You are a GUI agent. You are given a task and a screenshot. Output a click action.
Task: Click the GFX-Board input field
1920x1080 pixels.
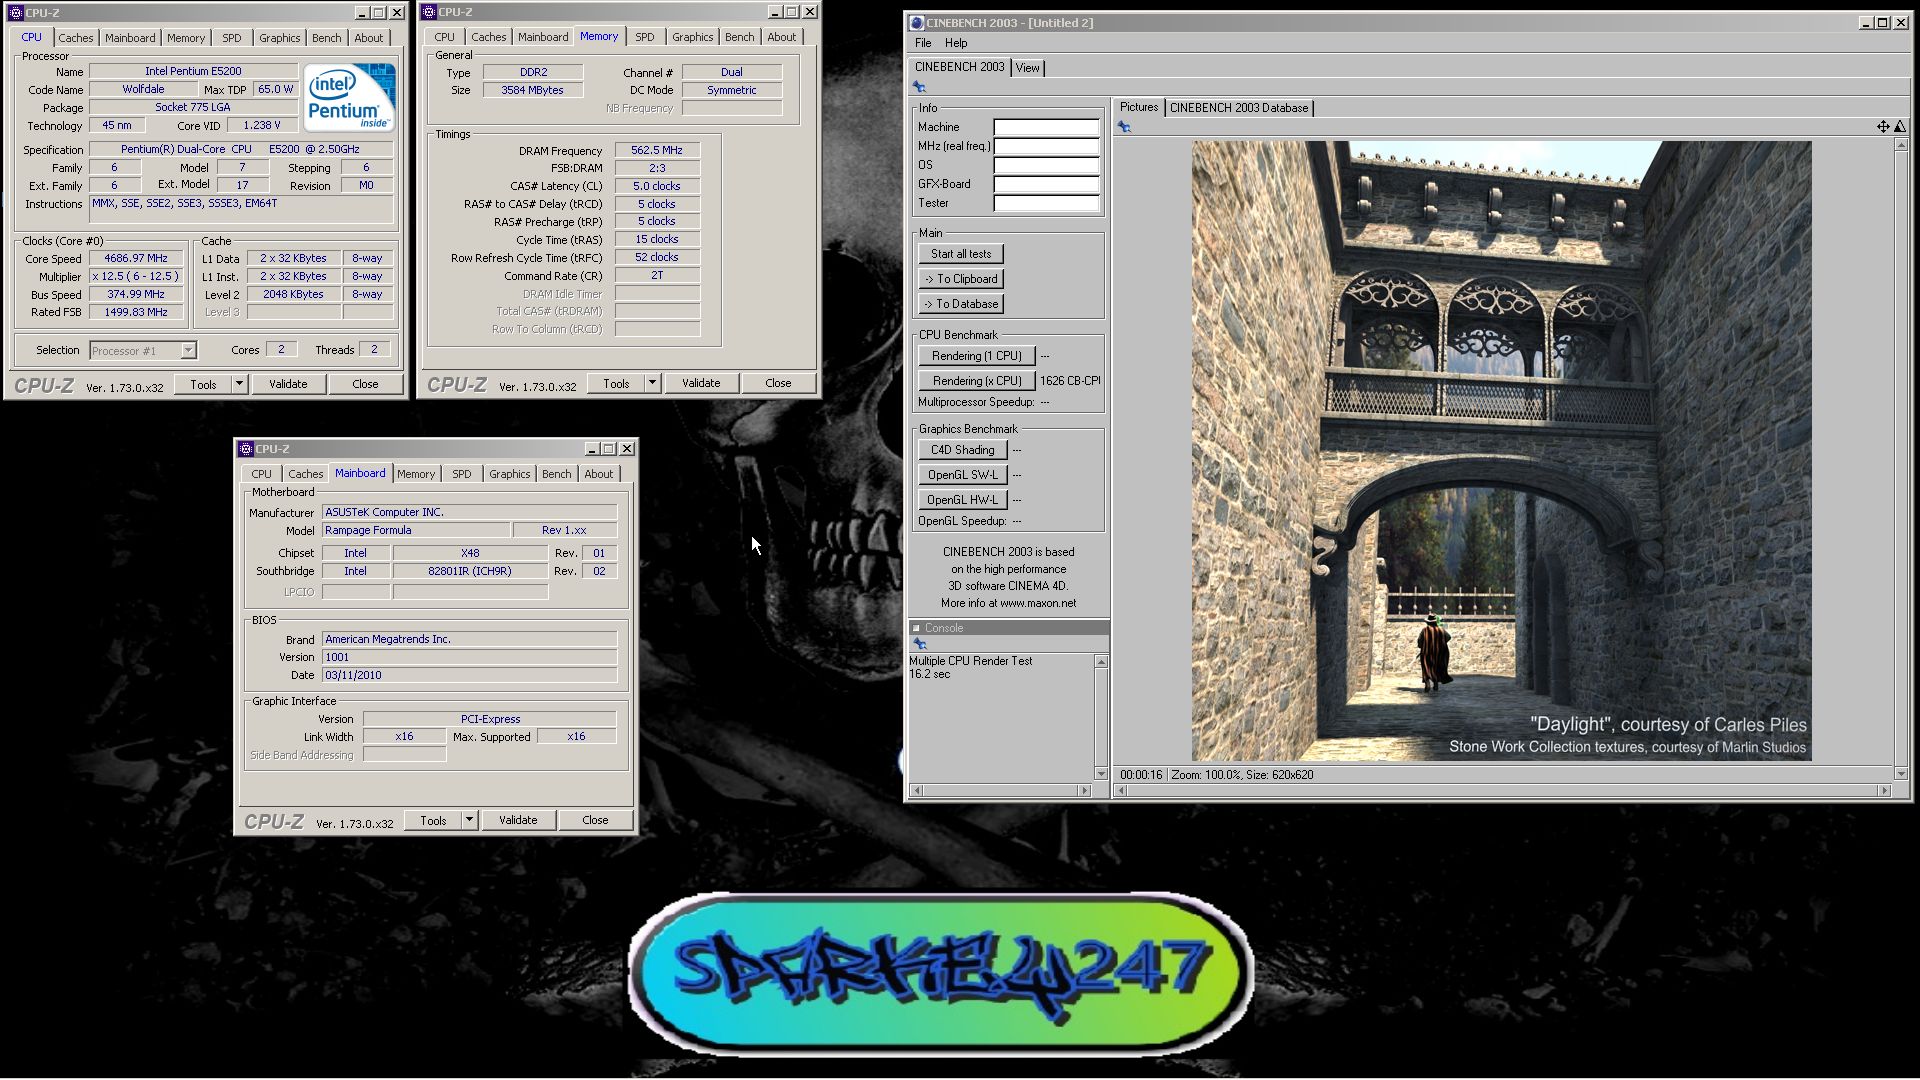point(1046,184)
